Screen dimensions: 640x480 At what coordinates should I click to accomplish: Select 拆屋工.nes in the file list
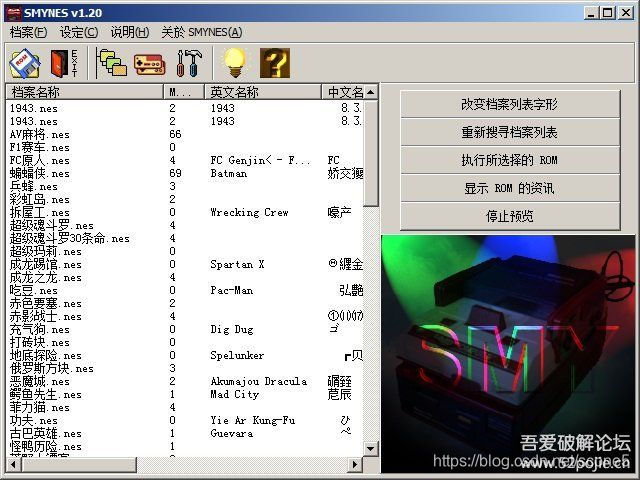coord(40,213)
